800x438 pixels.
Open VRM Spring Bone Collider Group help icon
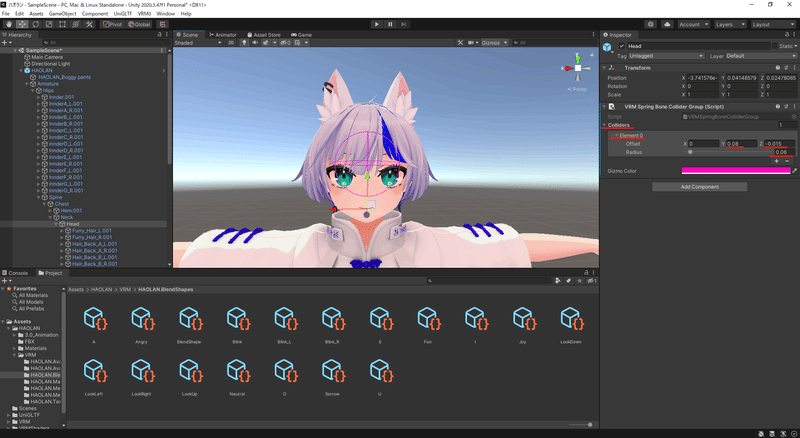pos(778,107)
